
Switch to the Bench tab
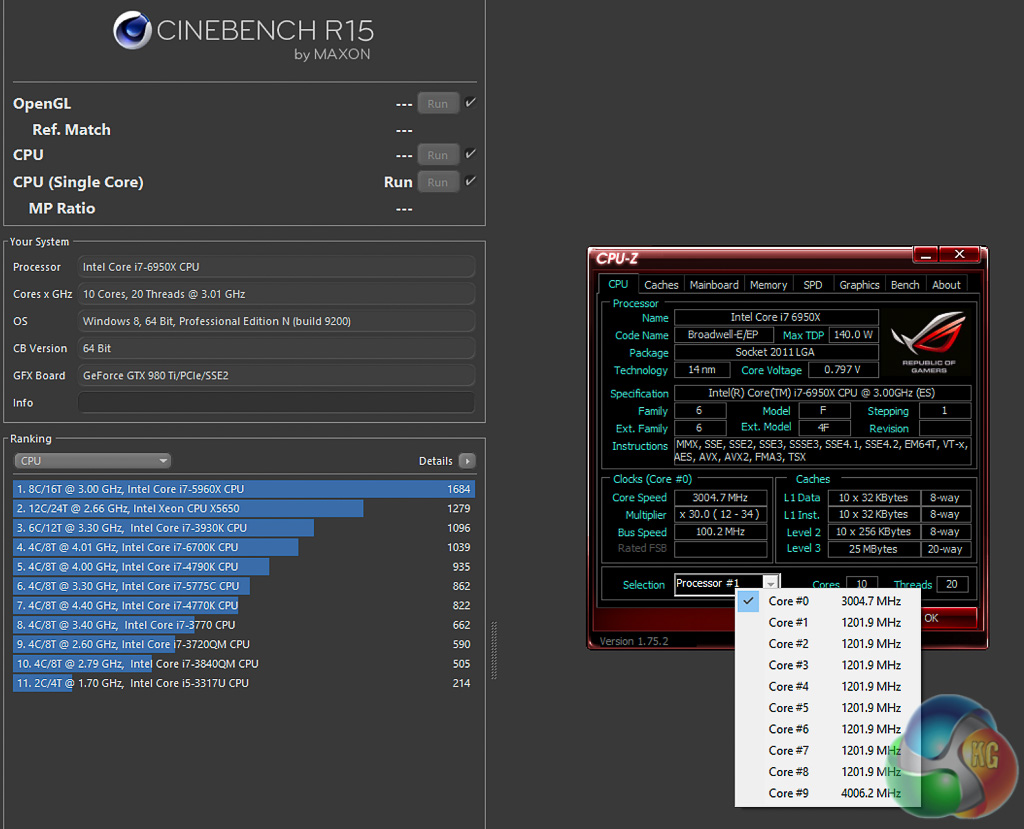904,285
